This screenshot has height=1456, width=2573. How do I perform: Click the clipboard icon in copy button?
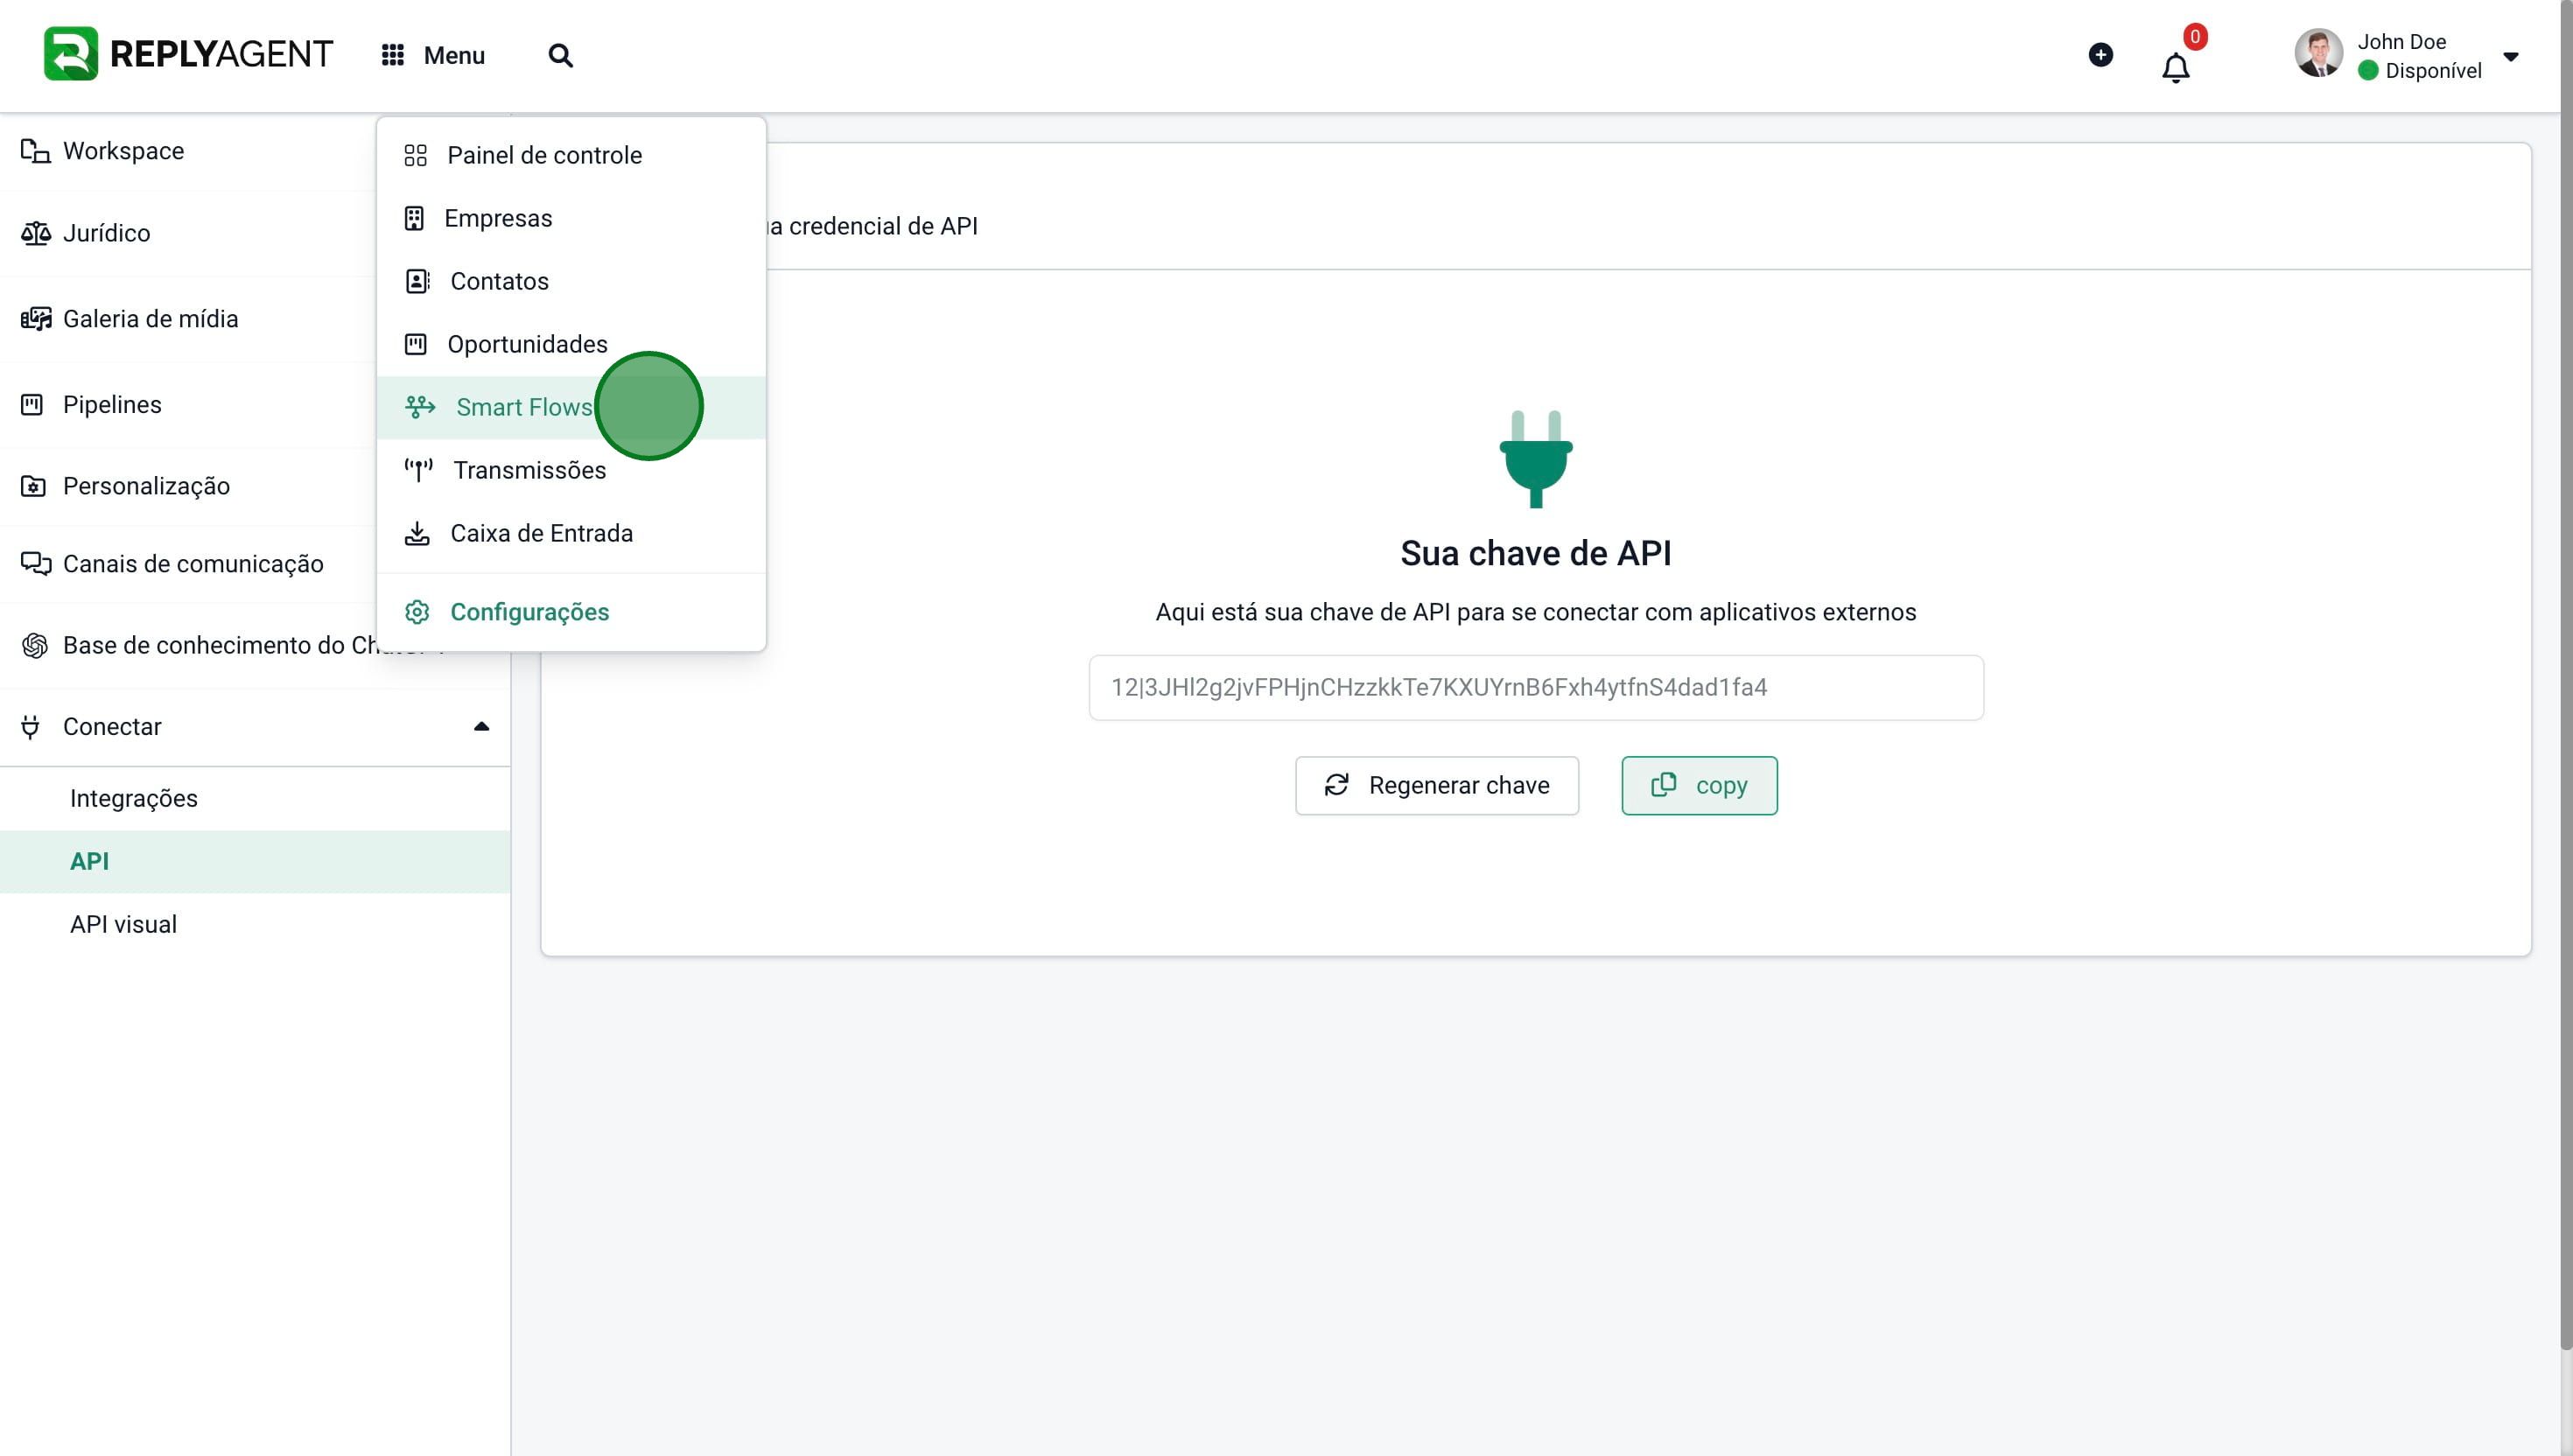coord(1663,785)
